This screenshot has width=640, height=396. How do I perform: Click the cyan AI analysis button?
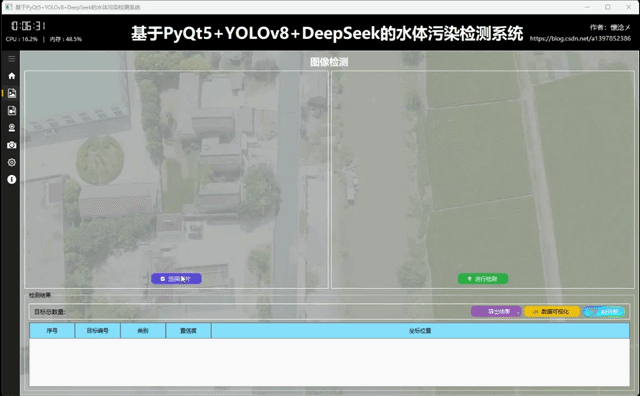[604, 311]
